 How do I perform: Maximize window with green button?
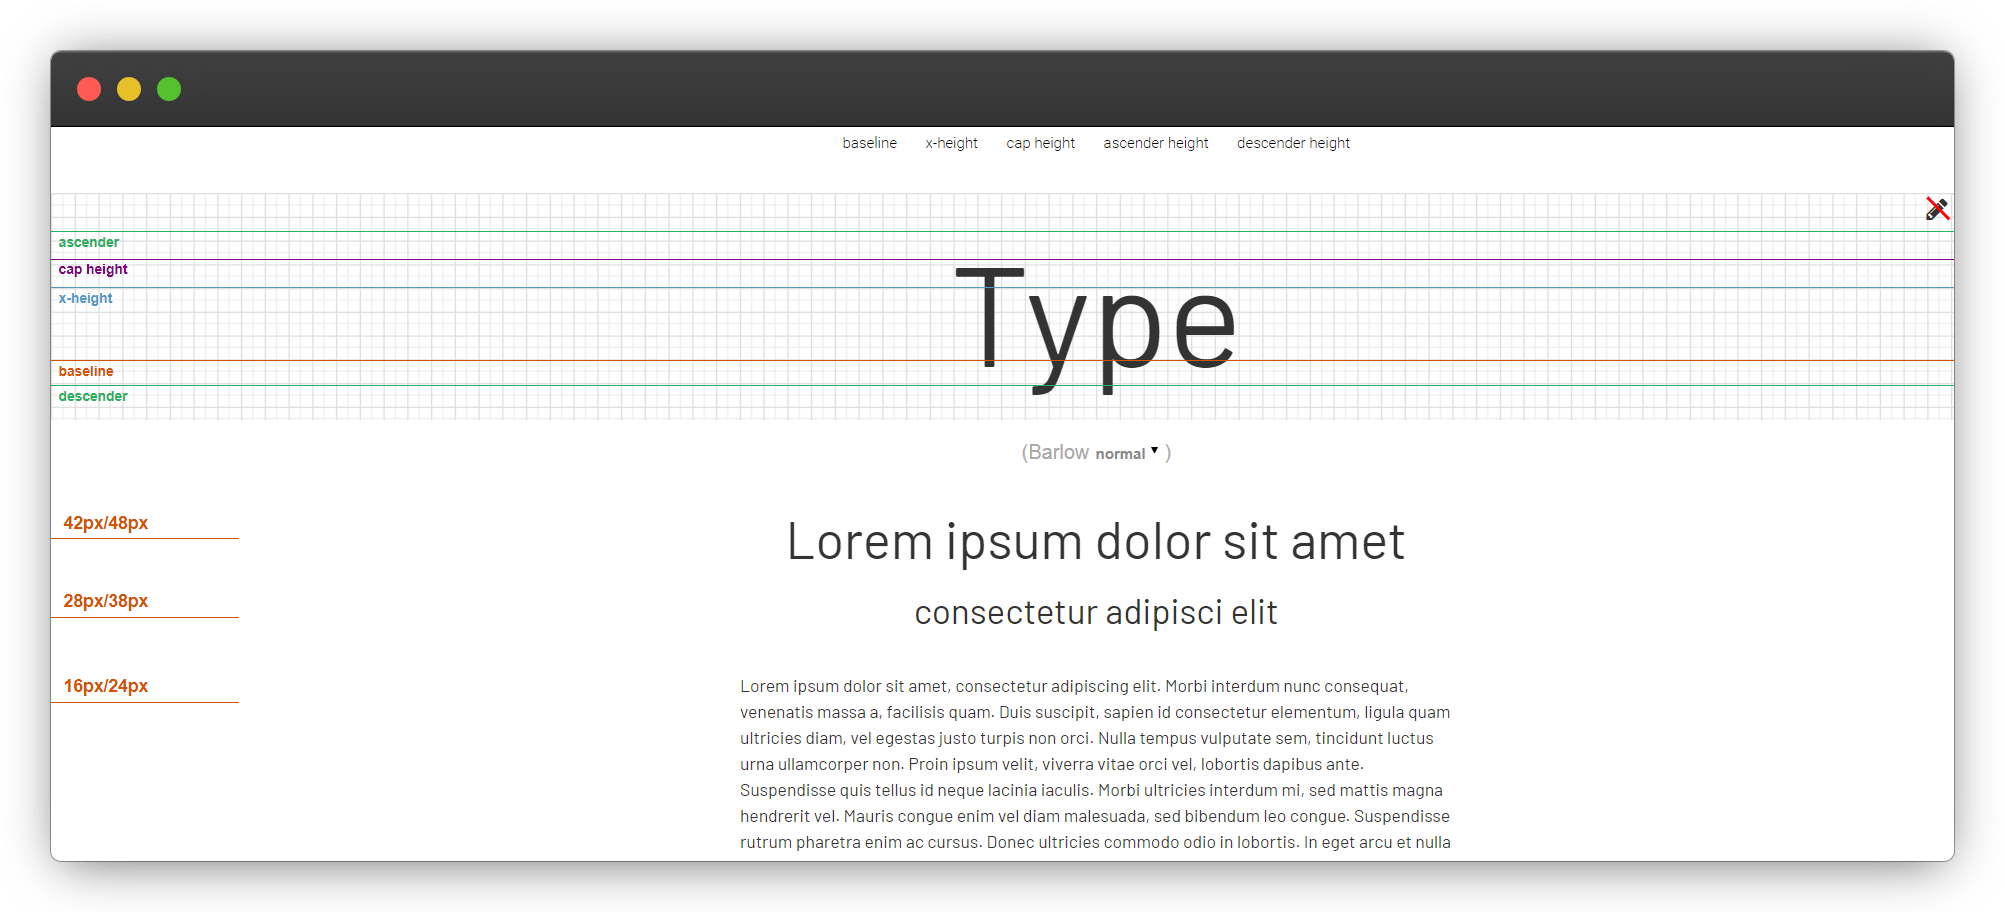tap(169, 89)
